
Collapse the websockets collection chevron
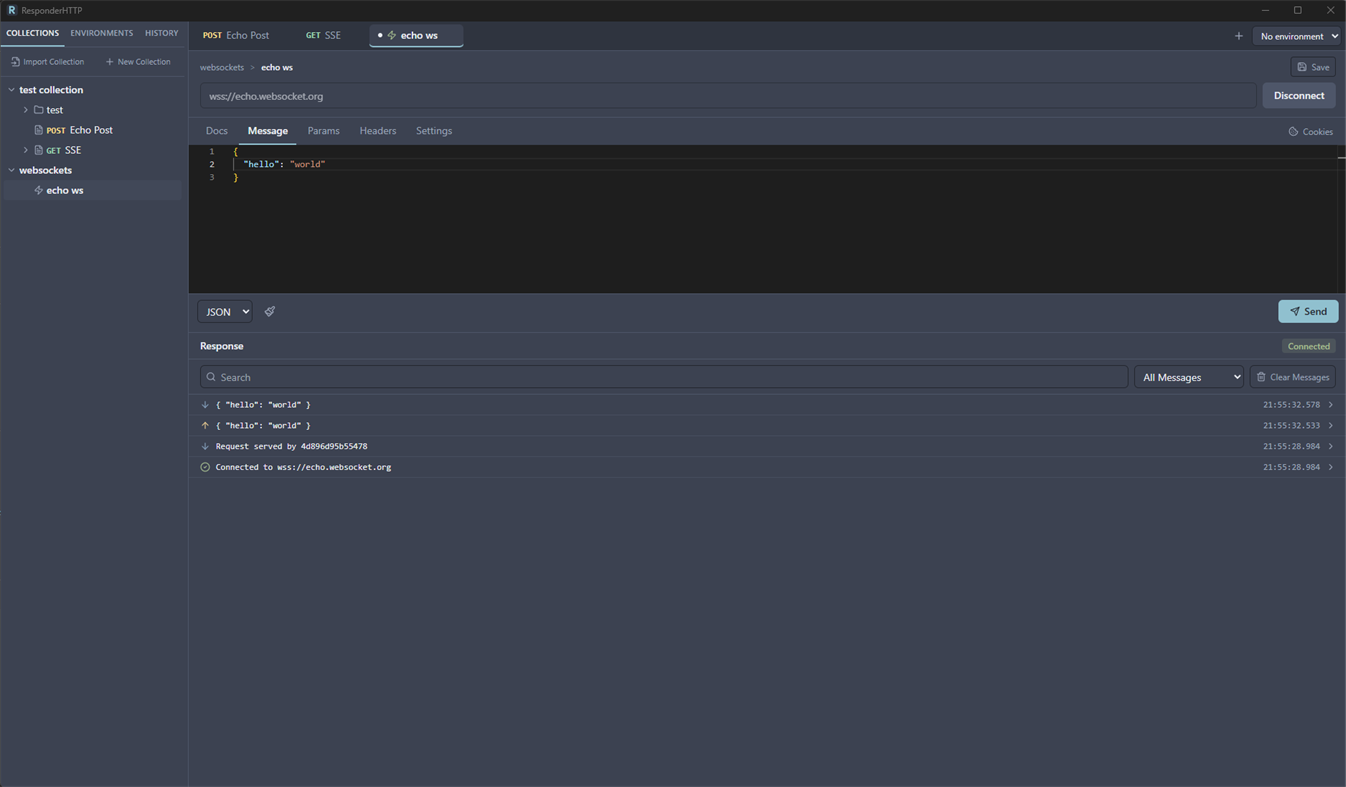(x=12, y=170)
